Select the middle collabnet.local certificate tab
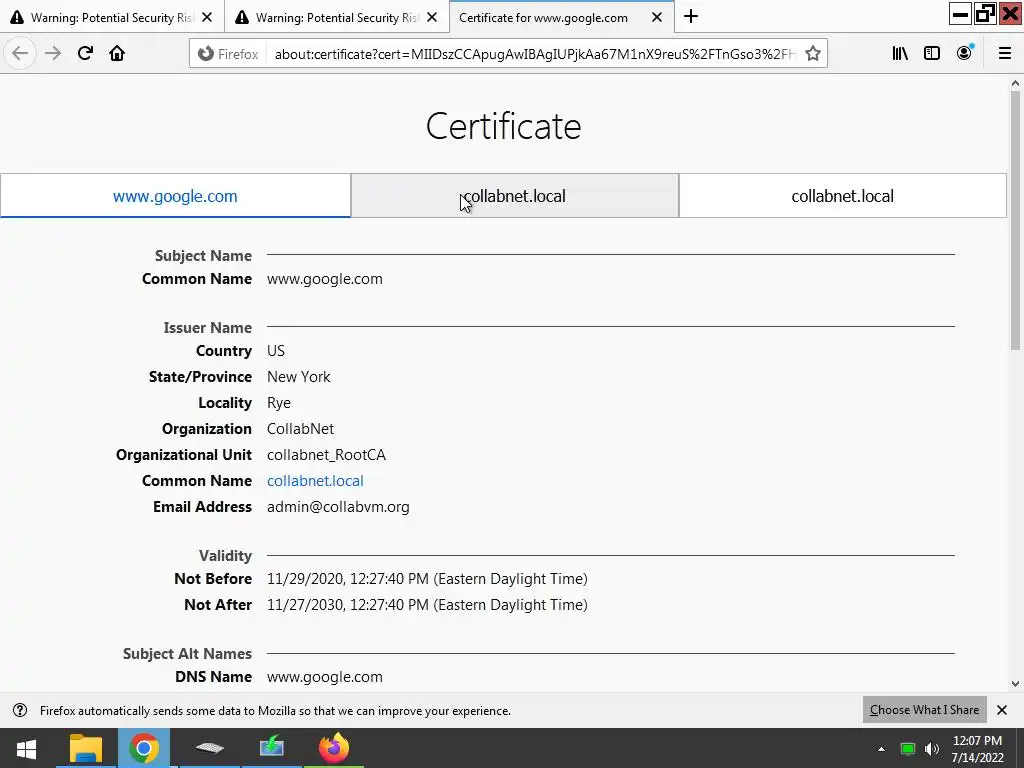The image size is (1024, 768). pyautogui.click(x=515, y=196)
